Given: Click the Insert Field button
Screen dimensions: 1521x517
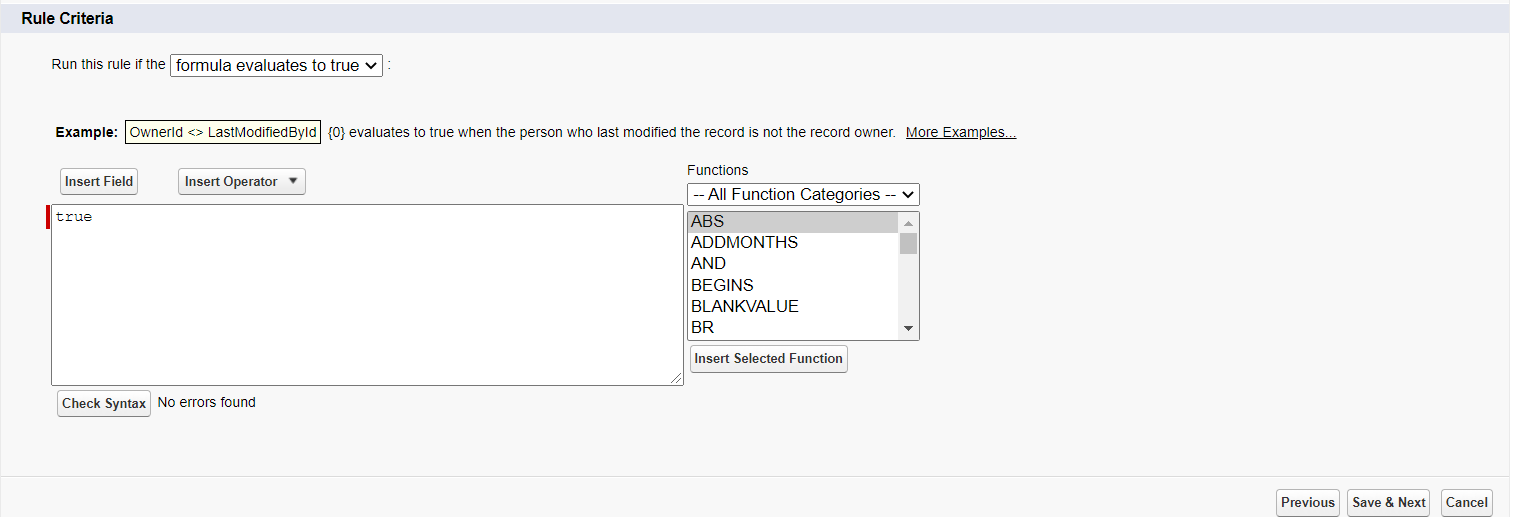Looking at the screenshot, I should pyautogui.click(x=99, y=182).
